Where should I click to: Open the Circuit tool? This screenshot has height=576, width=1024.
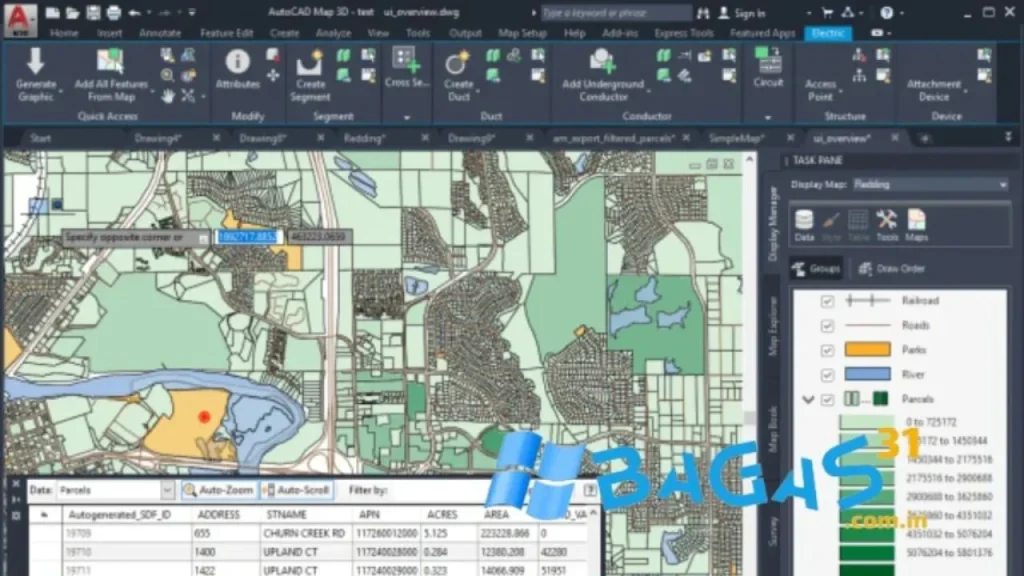[x=768, y=67]
